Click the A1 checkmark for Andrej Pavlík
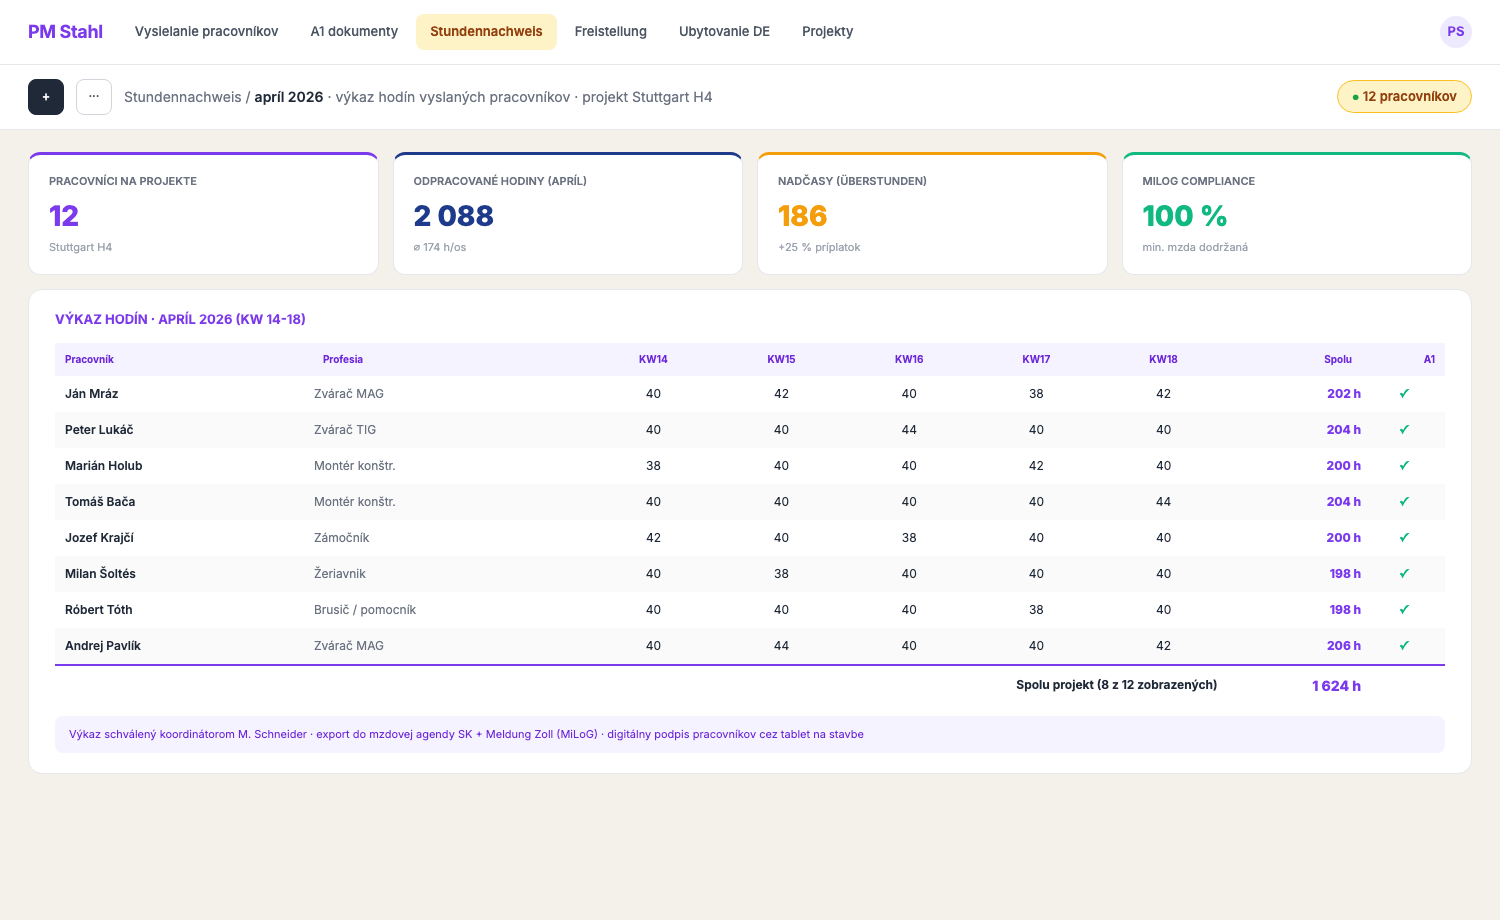Viewport: 1500px width, 920px height. 1404,646
